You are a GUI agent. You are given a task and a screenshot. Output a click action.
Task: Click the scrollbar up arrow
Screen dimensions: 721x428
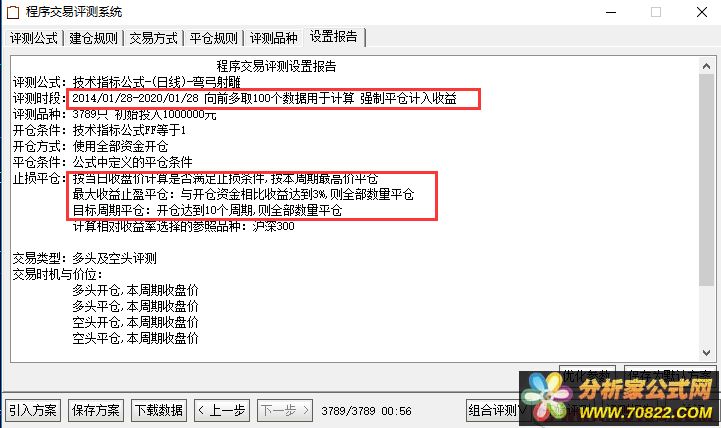pyautogui.click(x=706, y=66)
